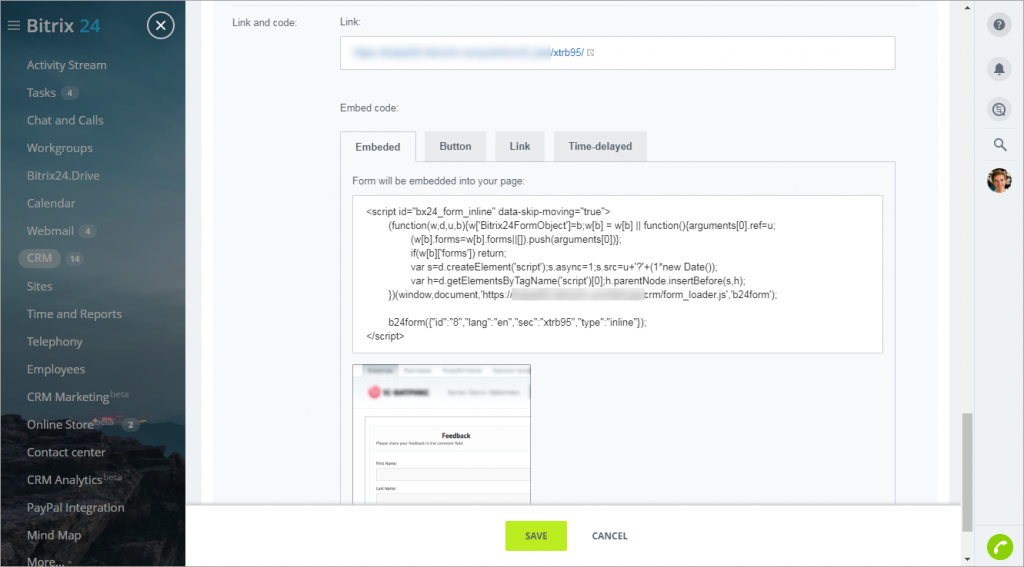The image size is (1024, 567).
Task: Select the CRM menu item
Action: click(x=39, y=258)
